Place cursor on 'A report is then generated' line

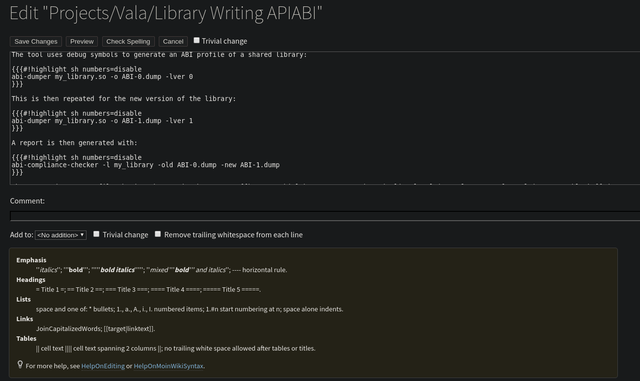(74, 143)
